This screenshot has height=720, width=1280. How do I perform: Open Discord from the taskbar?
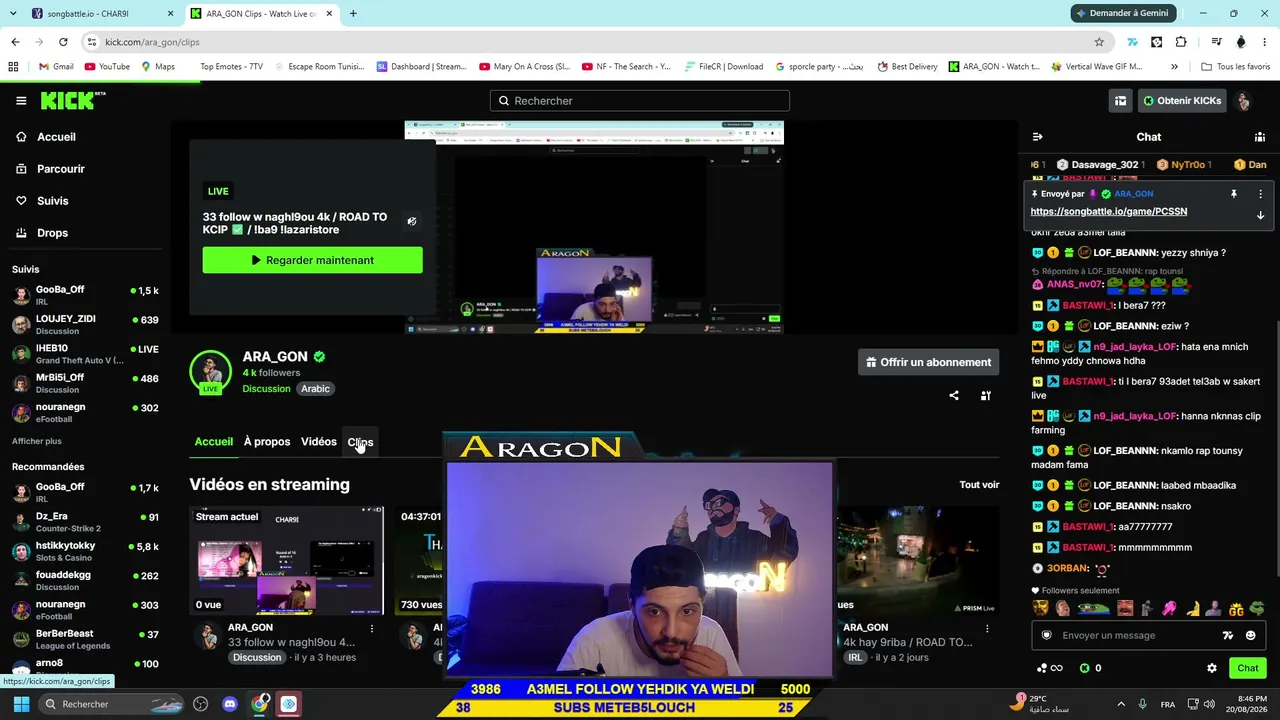(230, 704)
